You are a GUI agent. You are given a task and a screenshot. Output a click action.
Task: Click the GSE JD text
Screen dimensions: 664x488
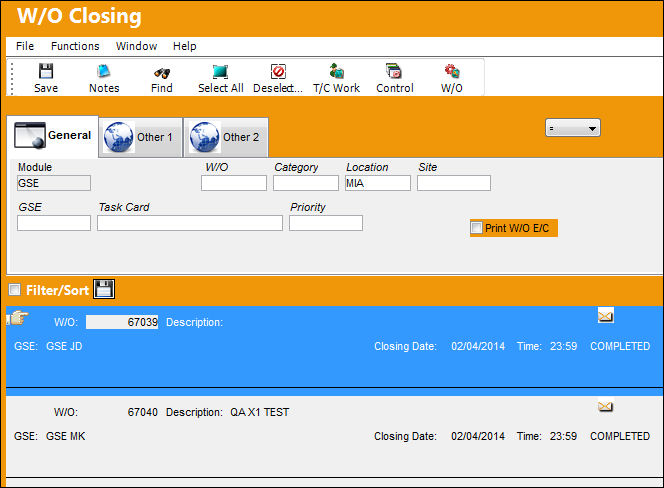(x=64, y=346)
